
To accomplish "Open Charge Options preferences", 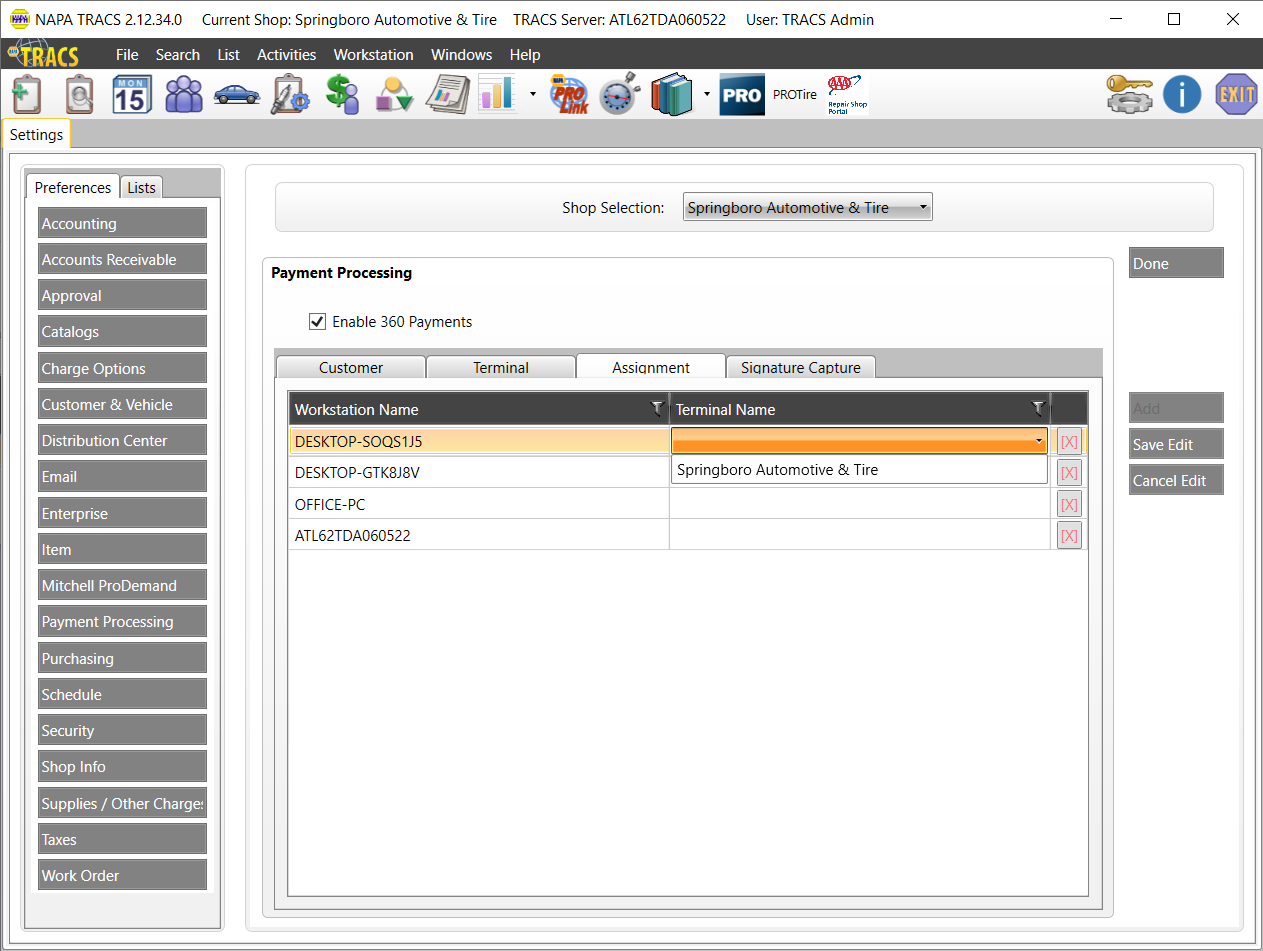I will tap(123, 368).
